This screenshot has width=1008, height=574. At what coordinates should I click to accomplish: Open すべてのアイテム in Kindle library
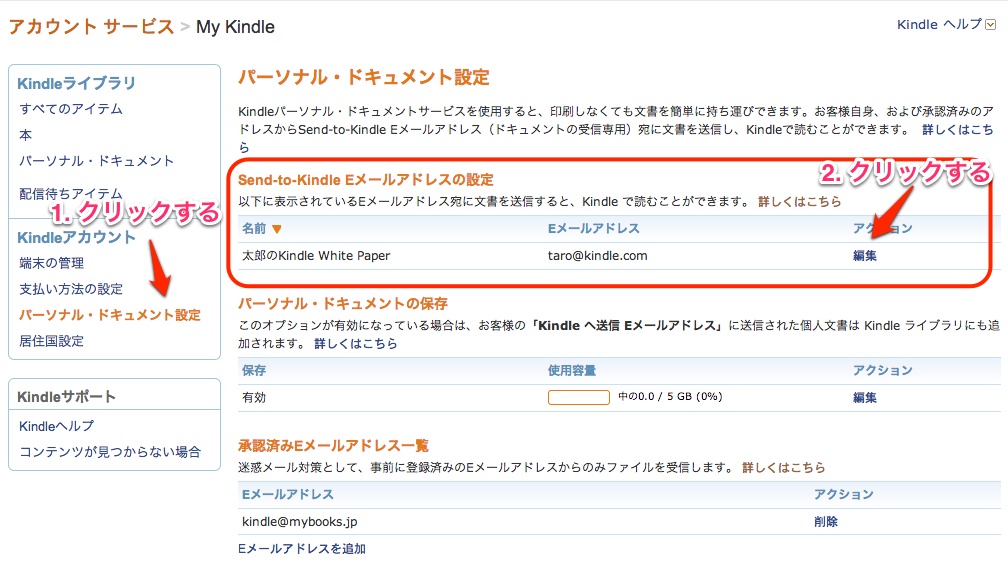click(71, 109)
